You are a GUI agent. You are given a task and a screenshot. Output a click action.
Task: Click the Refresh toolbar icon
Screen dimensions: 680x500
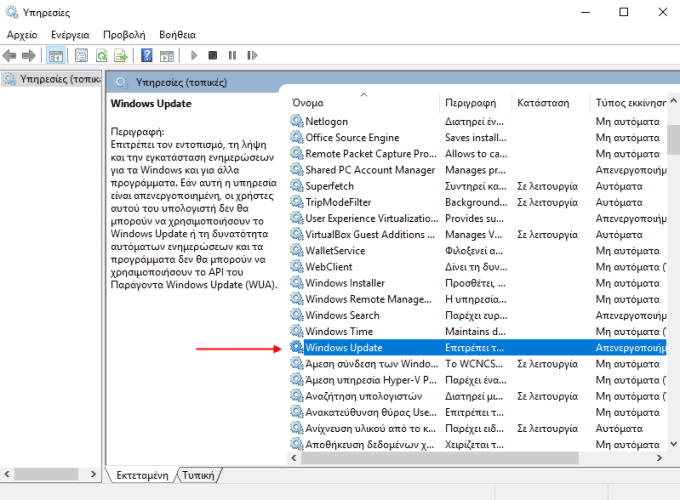tap(101, 56)
